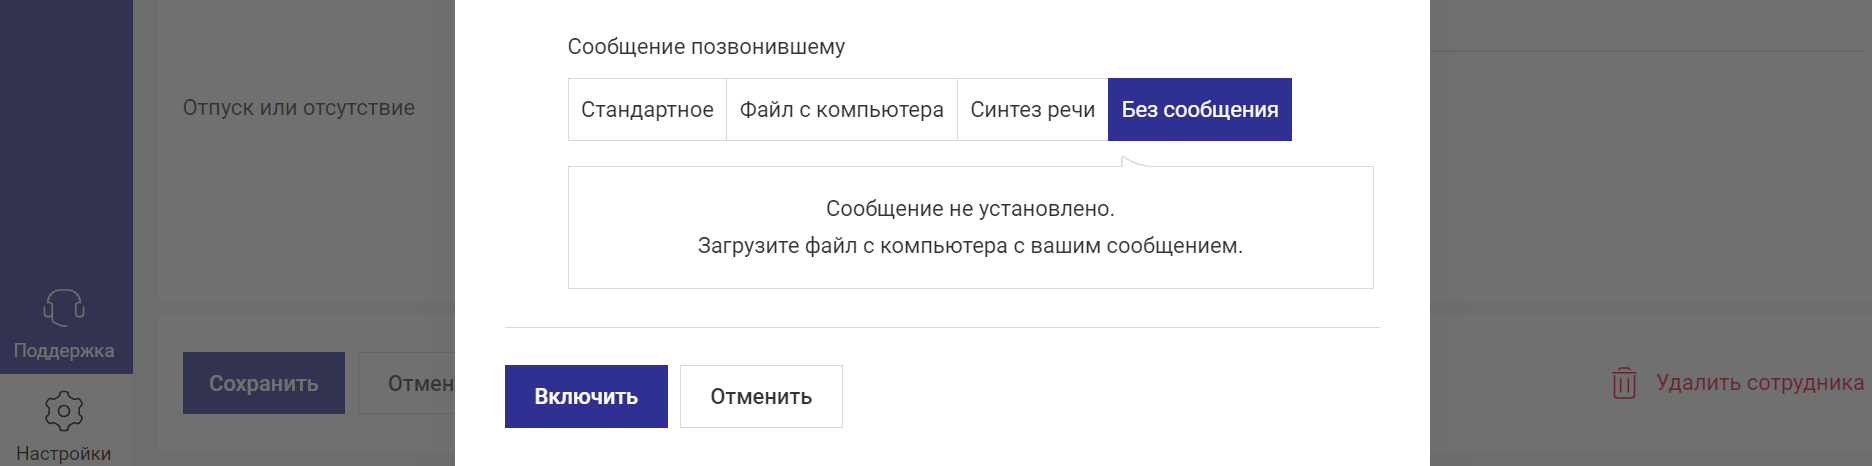Image resolution: width=1872 pixels, height=466 pixels.
Task: Select the Стандартное message option
Action: [647, 110]
